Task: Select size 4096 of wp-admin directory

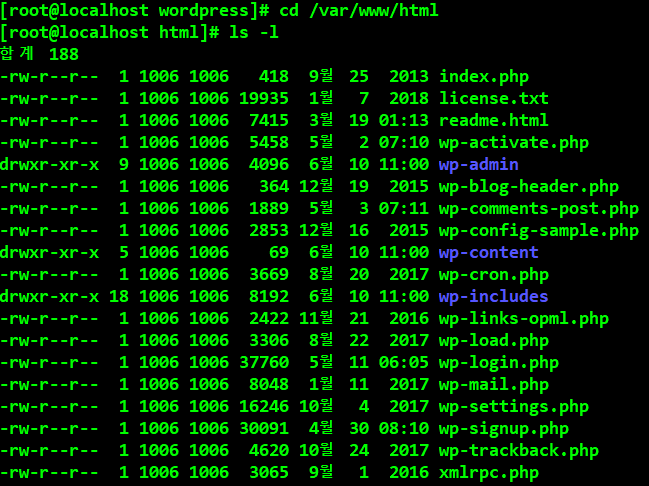Action: [269, 165]
